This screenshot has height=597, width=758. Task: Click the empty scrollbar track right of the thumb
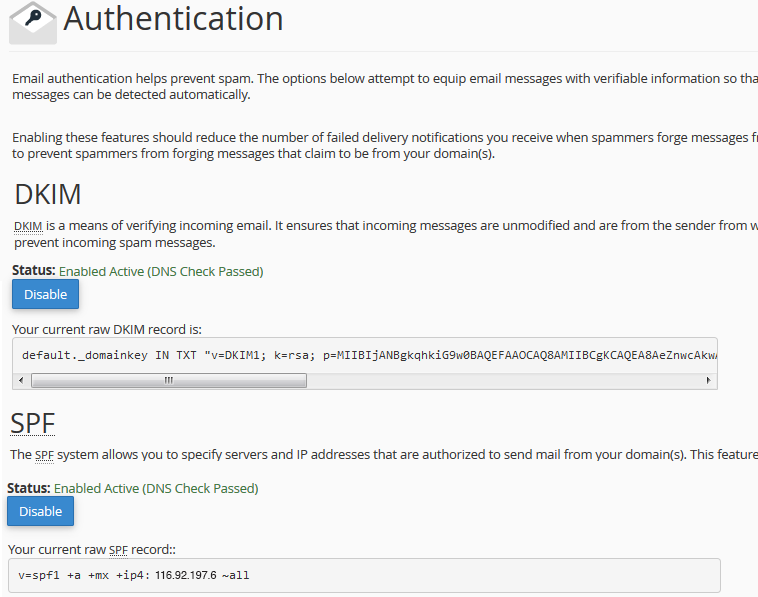pos(500,380)
